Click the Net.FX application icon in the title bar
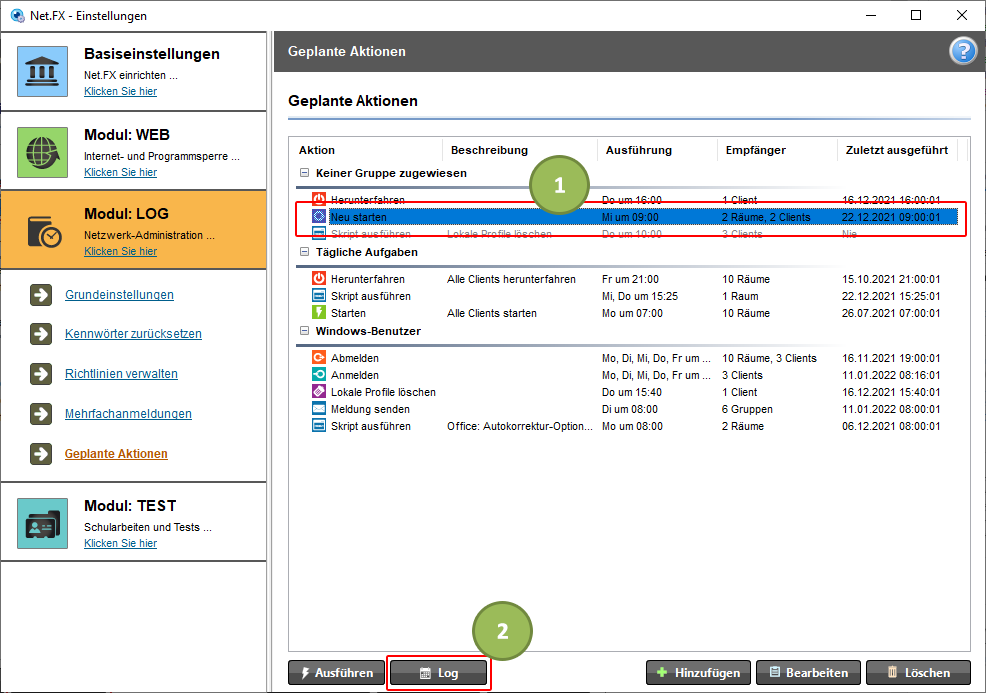 click(x=18, y=15)
